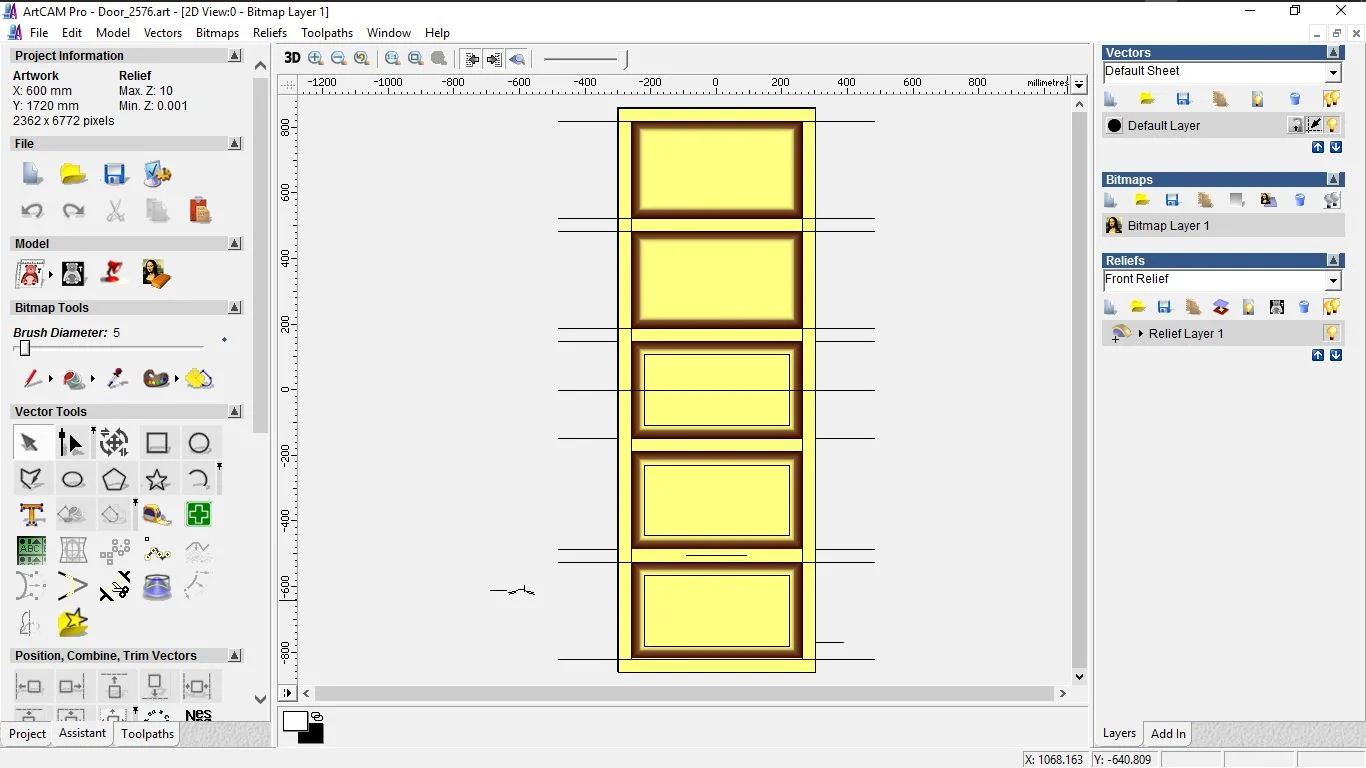Click the 3D view button
Viewport: 1366px width, 768px height.
[x=292, y=58]
